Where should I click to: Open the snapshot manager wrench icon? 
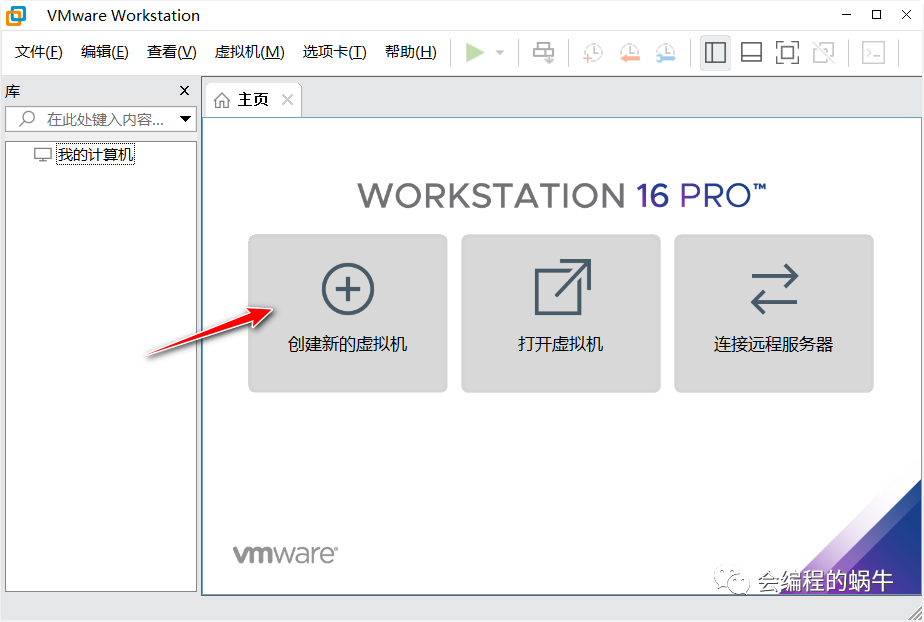(x=666, y=52)
